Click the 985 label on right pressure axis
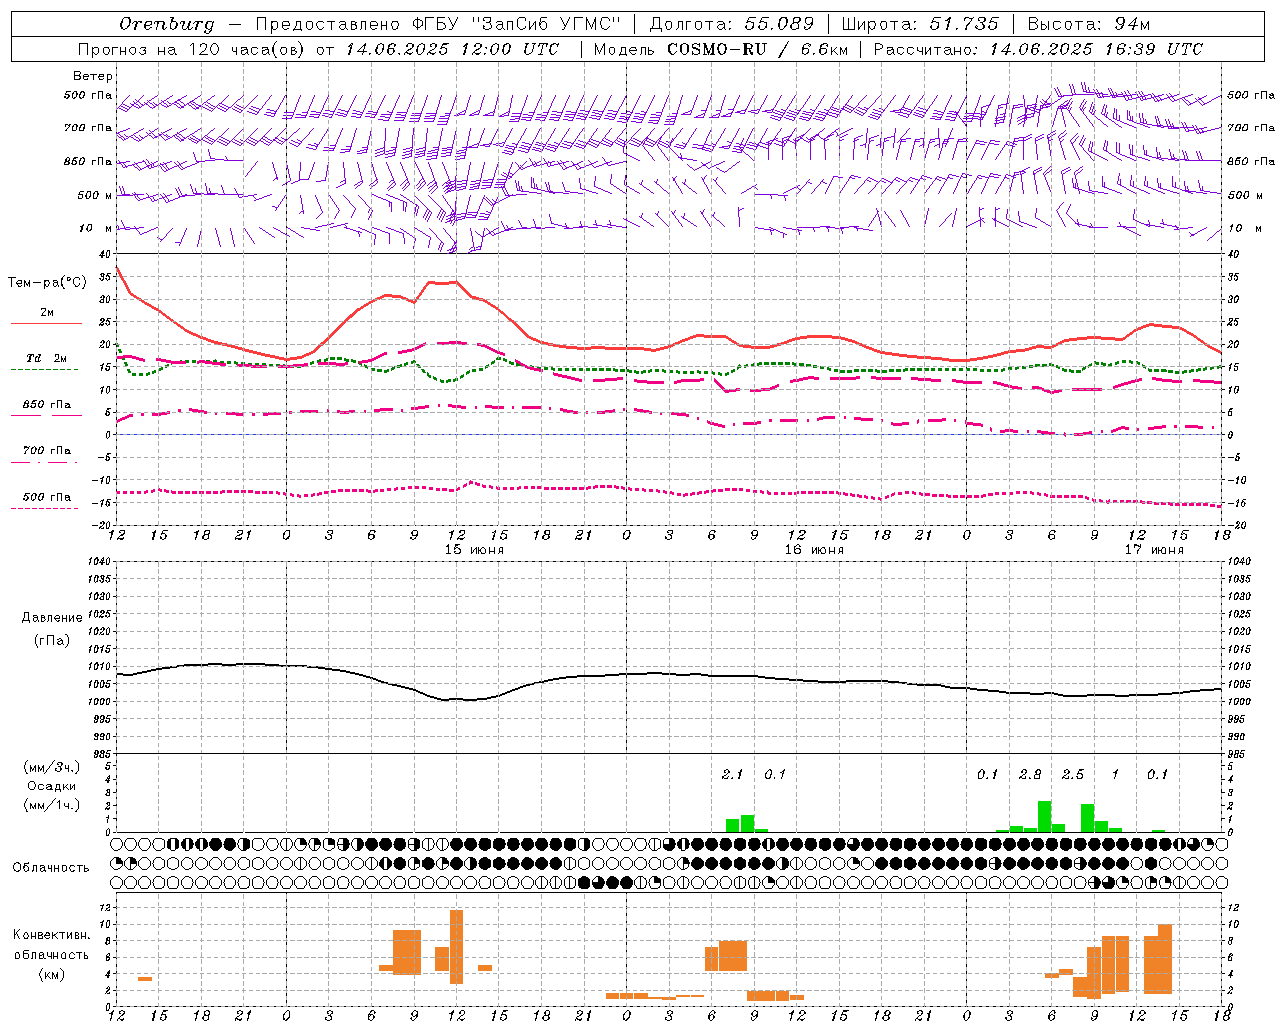Image resolution: width=1280 pixels, height=1024 pixels. 1238,754
